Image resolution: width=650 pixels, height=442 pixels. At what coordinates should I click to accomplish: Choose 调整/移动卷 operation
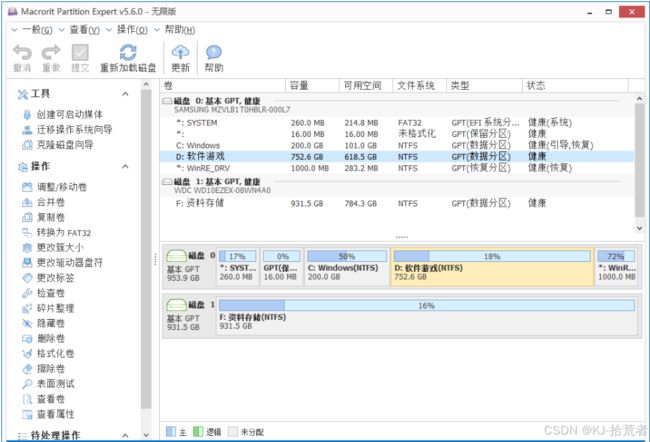[x=54, y=187]
